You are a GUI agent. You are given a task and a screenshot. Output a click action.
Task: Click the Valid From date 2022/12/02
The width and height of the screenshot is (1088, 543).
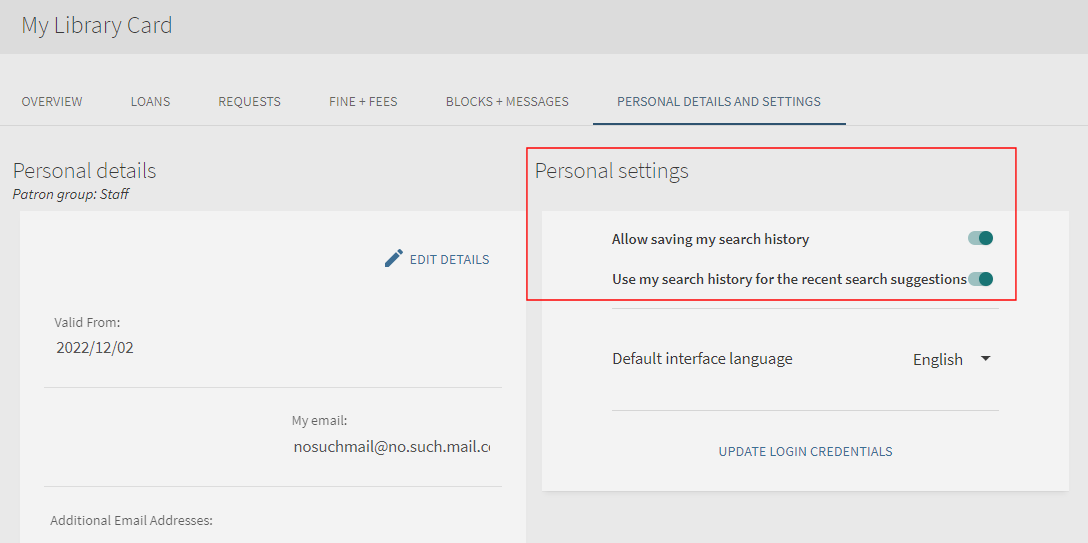click(x=95, y=348)
